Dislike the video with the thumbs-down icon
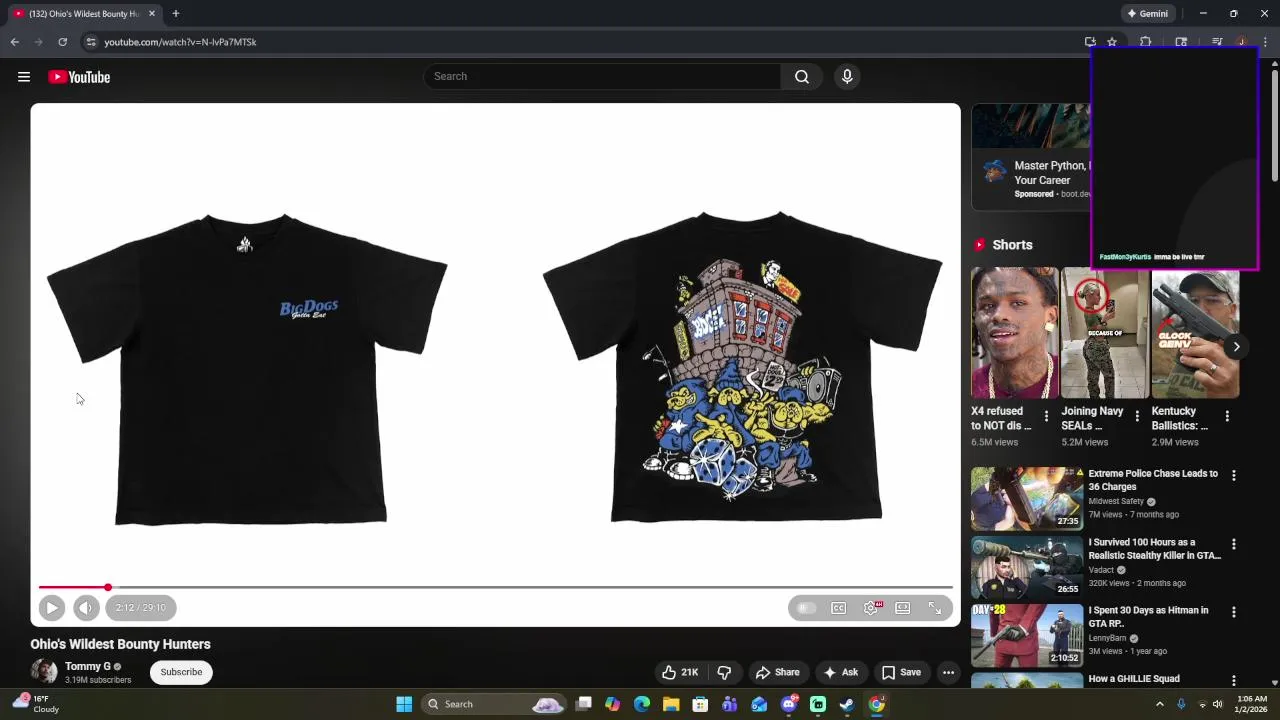This screenshot has width=1280, height=720. pos(725,672)
